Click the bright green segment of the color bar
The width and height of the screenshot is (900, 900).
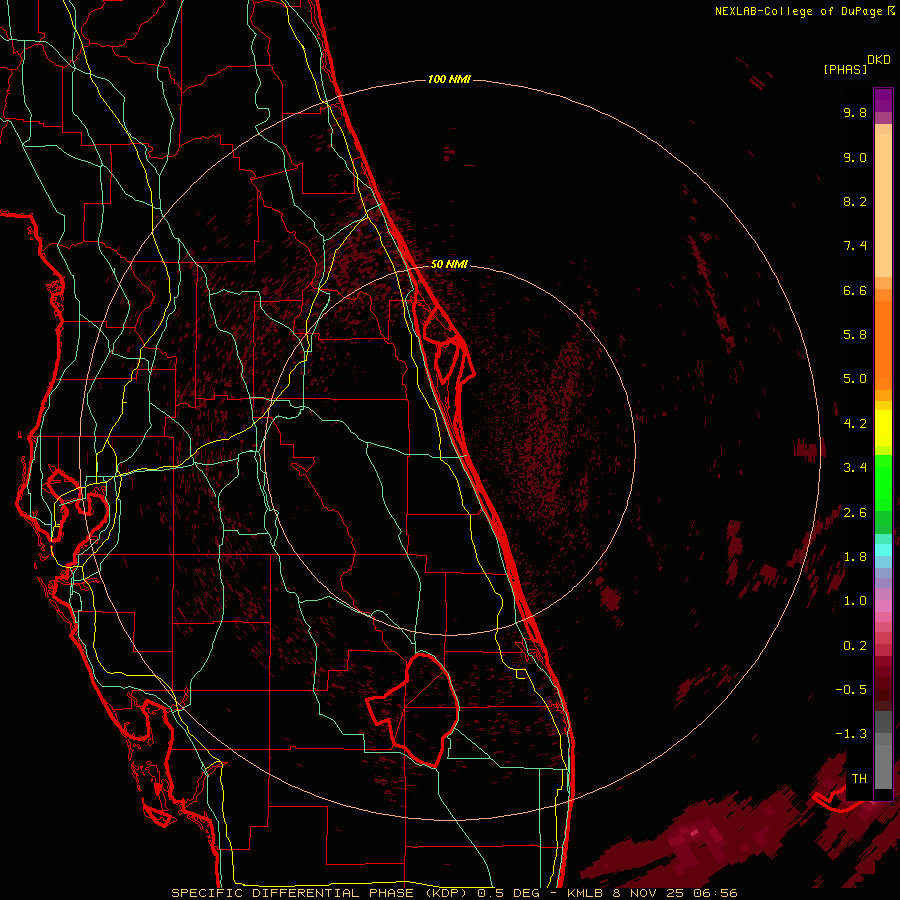(883, 482)
